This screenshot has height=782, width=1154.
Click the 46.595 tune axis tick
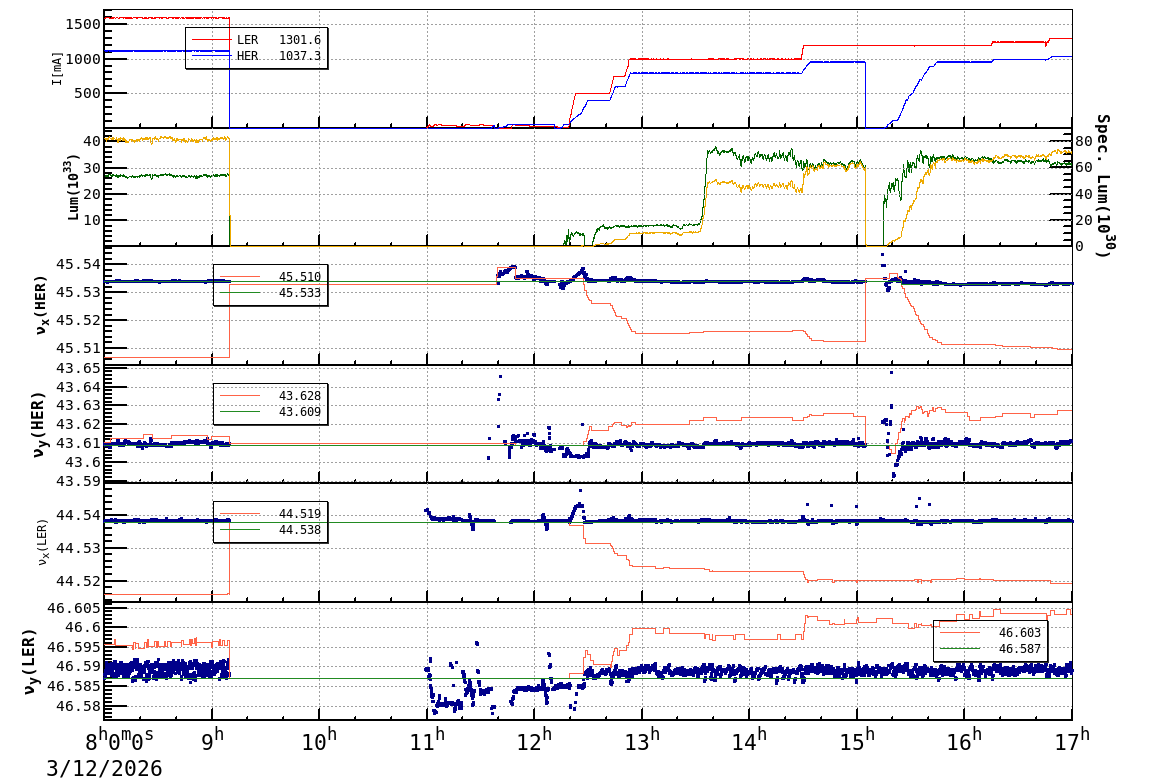click(x=74, y=647)
